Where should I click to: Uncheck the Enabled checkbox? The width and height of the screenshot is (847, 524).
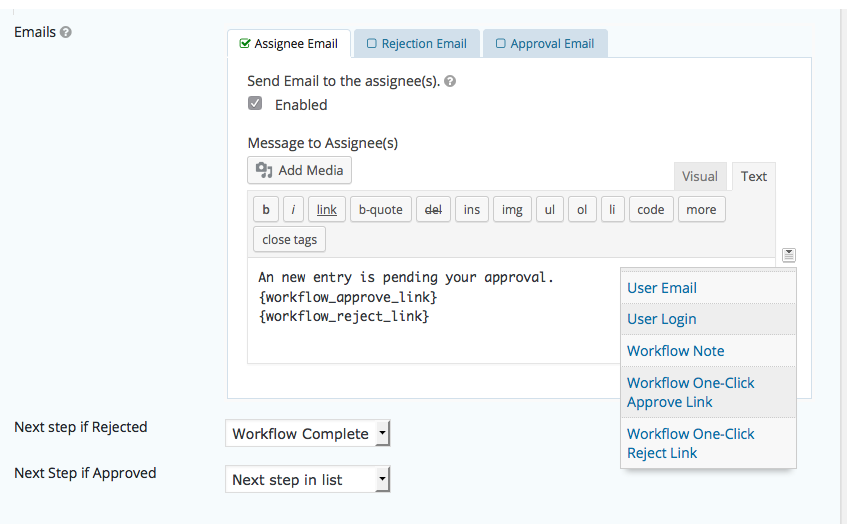click(255, 103)
